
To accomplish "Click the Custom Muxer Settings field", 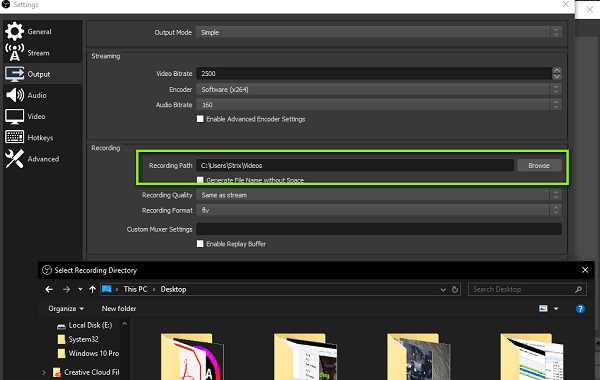I will tap(379, 229).
